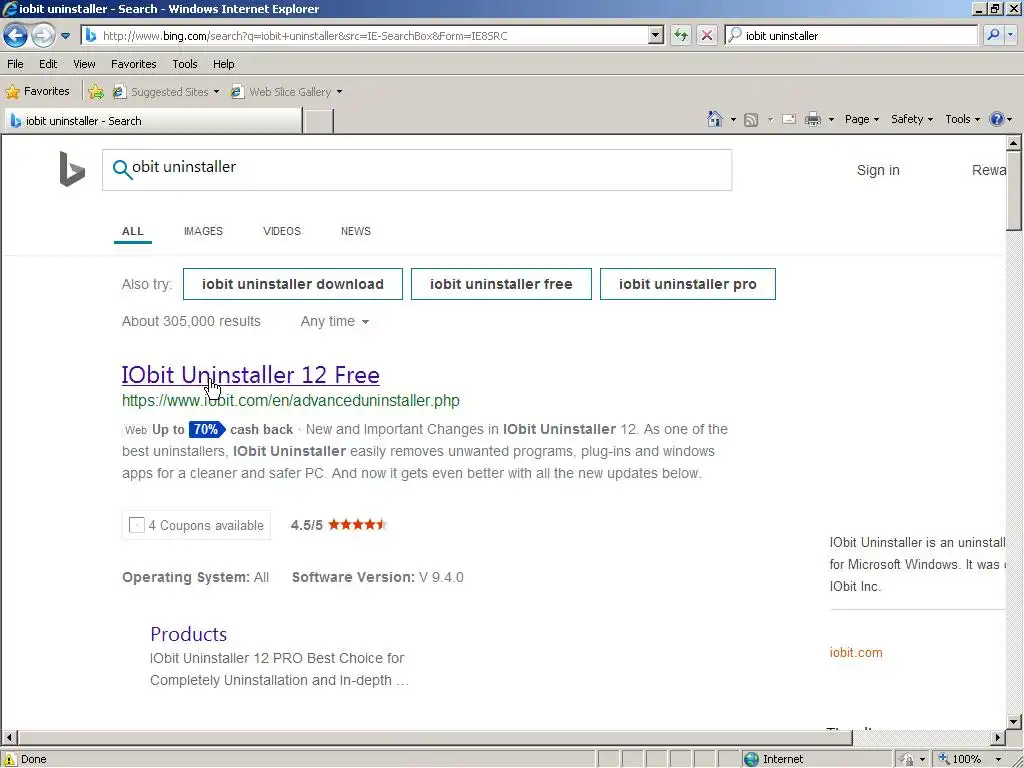Click the horizontal scrollbar right arrow
The height and width of the screenshot is (768, 1024).
point(998,737)
